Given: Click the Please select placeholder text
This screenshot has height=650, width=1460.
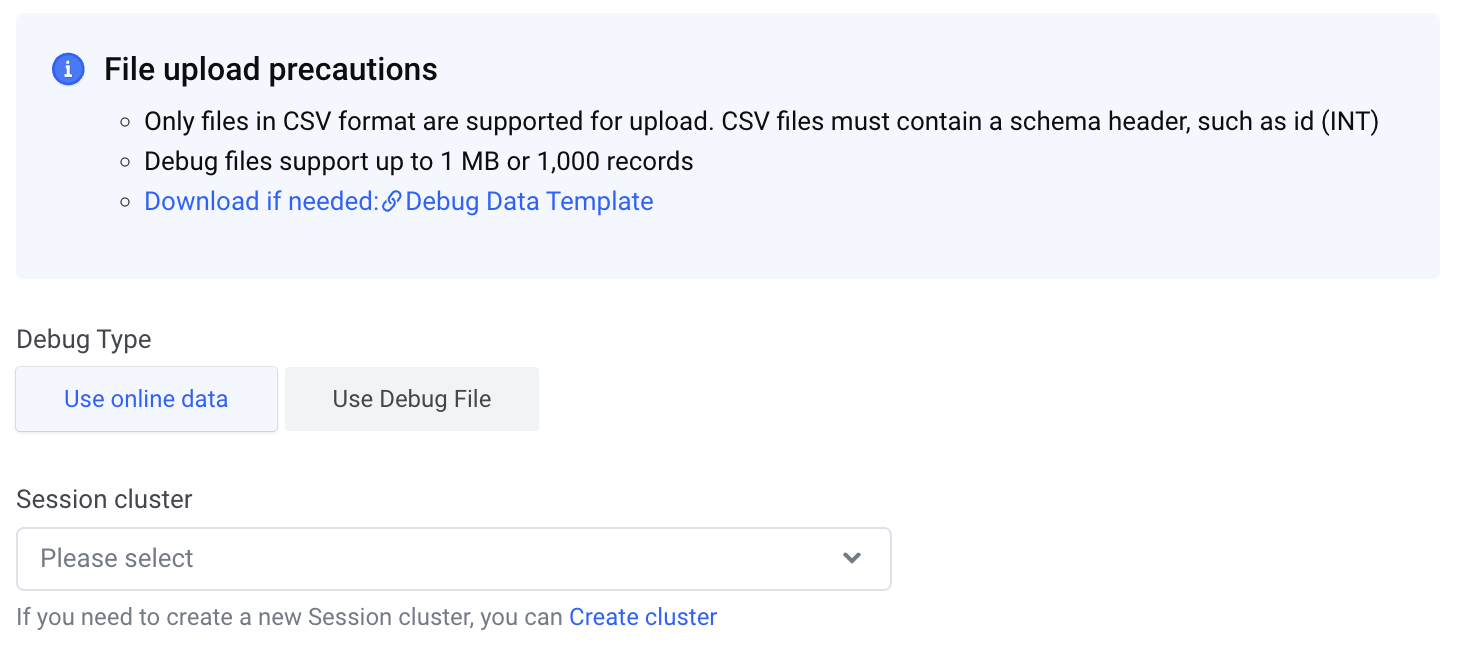Looking at the screenshot, I should [117, 559].
